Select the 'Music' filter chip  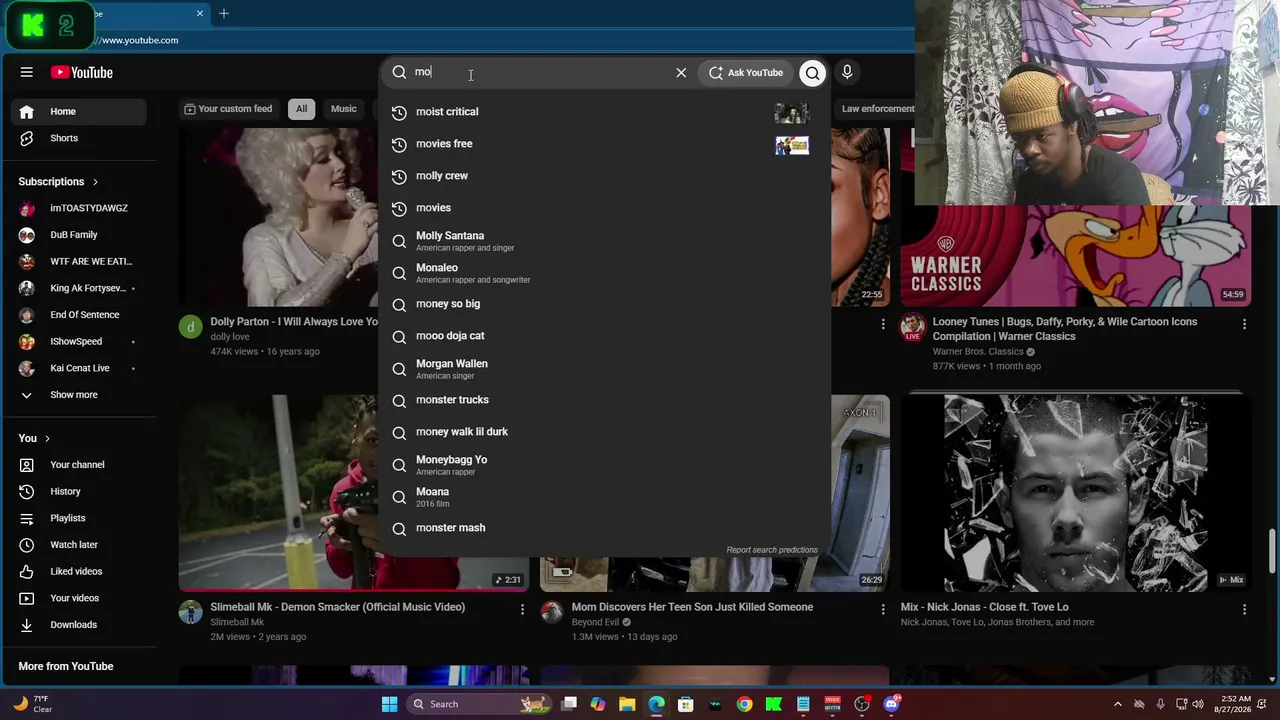(x=344, y=109)
